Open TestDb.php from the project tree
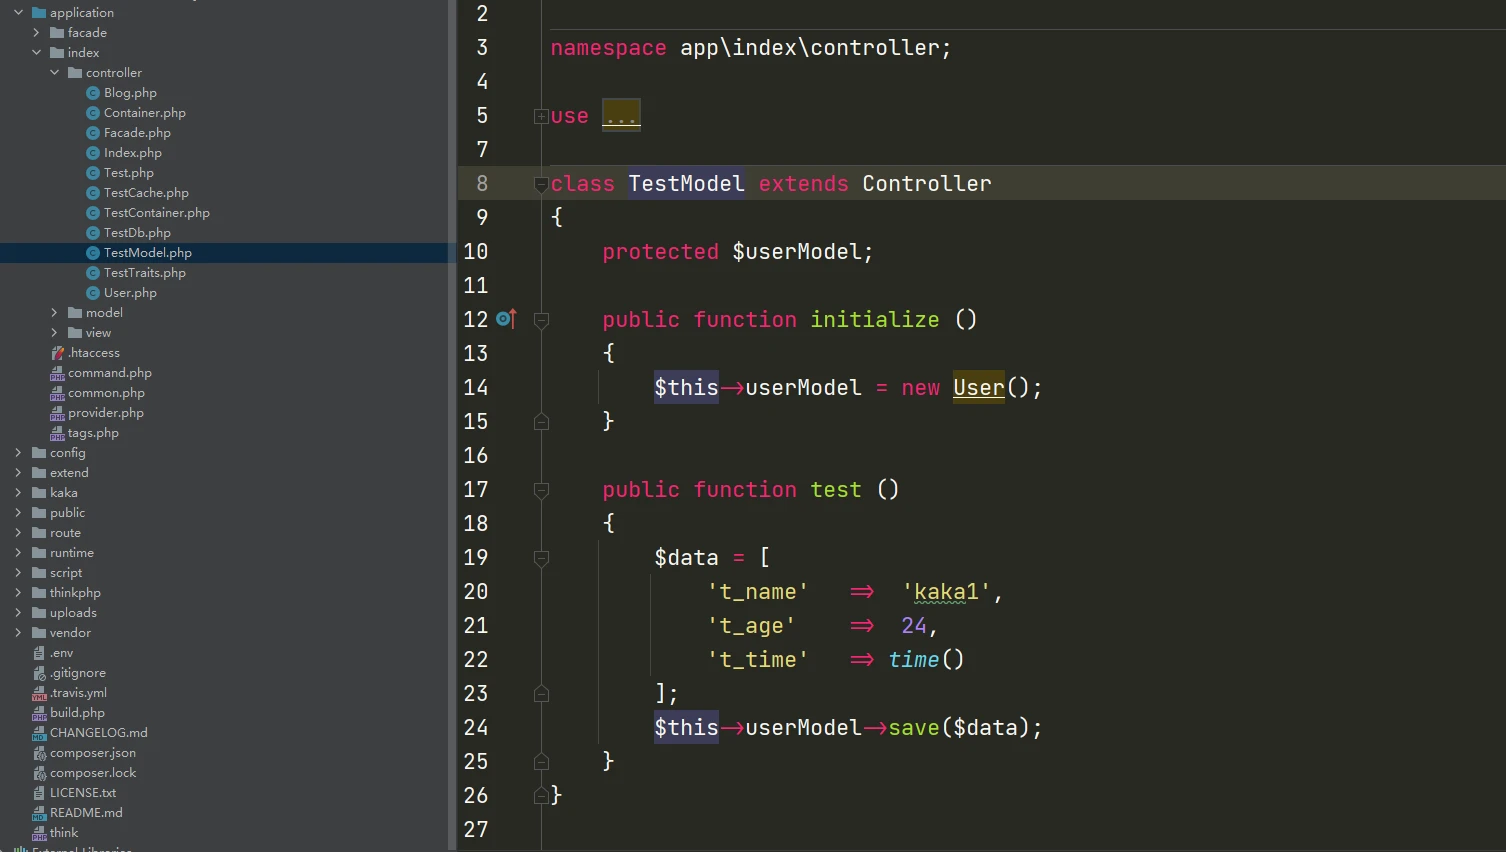Viewport: 1506px width, 852px height. click(x=137, y=233)
